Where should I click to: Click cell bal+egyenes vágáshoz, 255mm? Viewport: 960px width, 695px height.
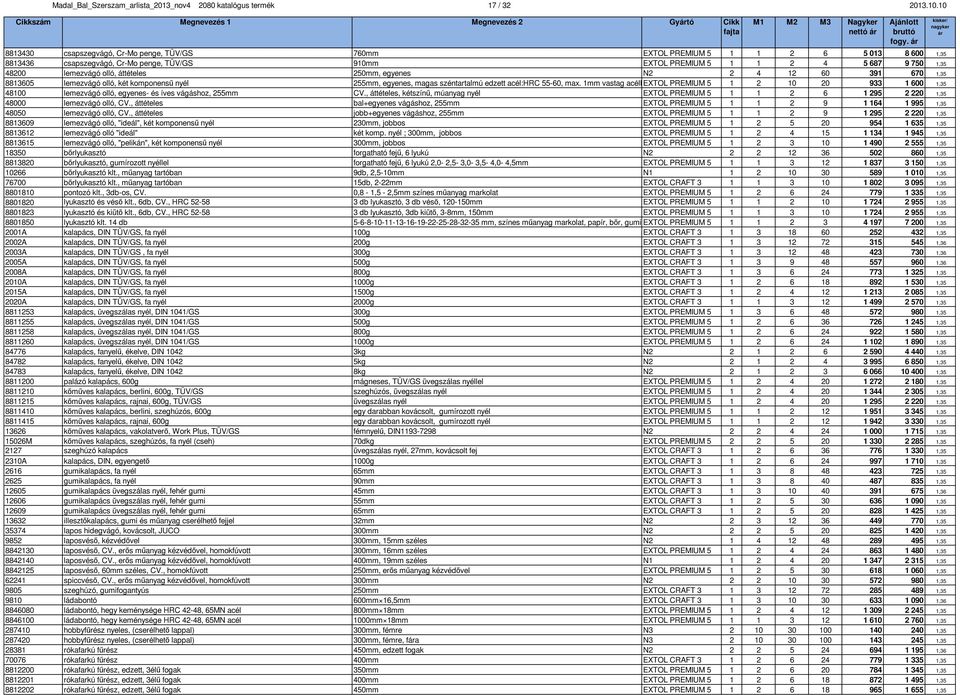tap(407, 103)
